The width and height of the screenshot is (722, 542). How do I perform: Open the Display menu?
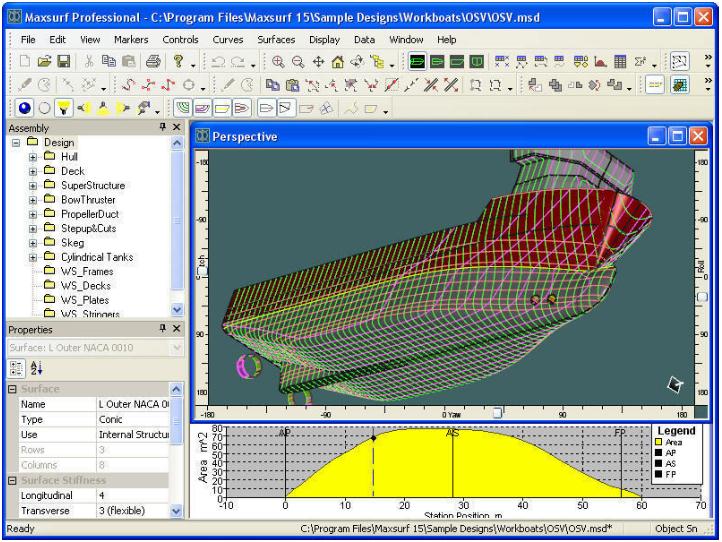coord(324,39)
